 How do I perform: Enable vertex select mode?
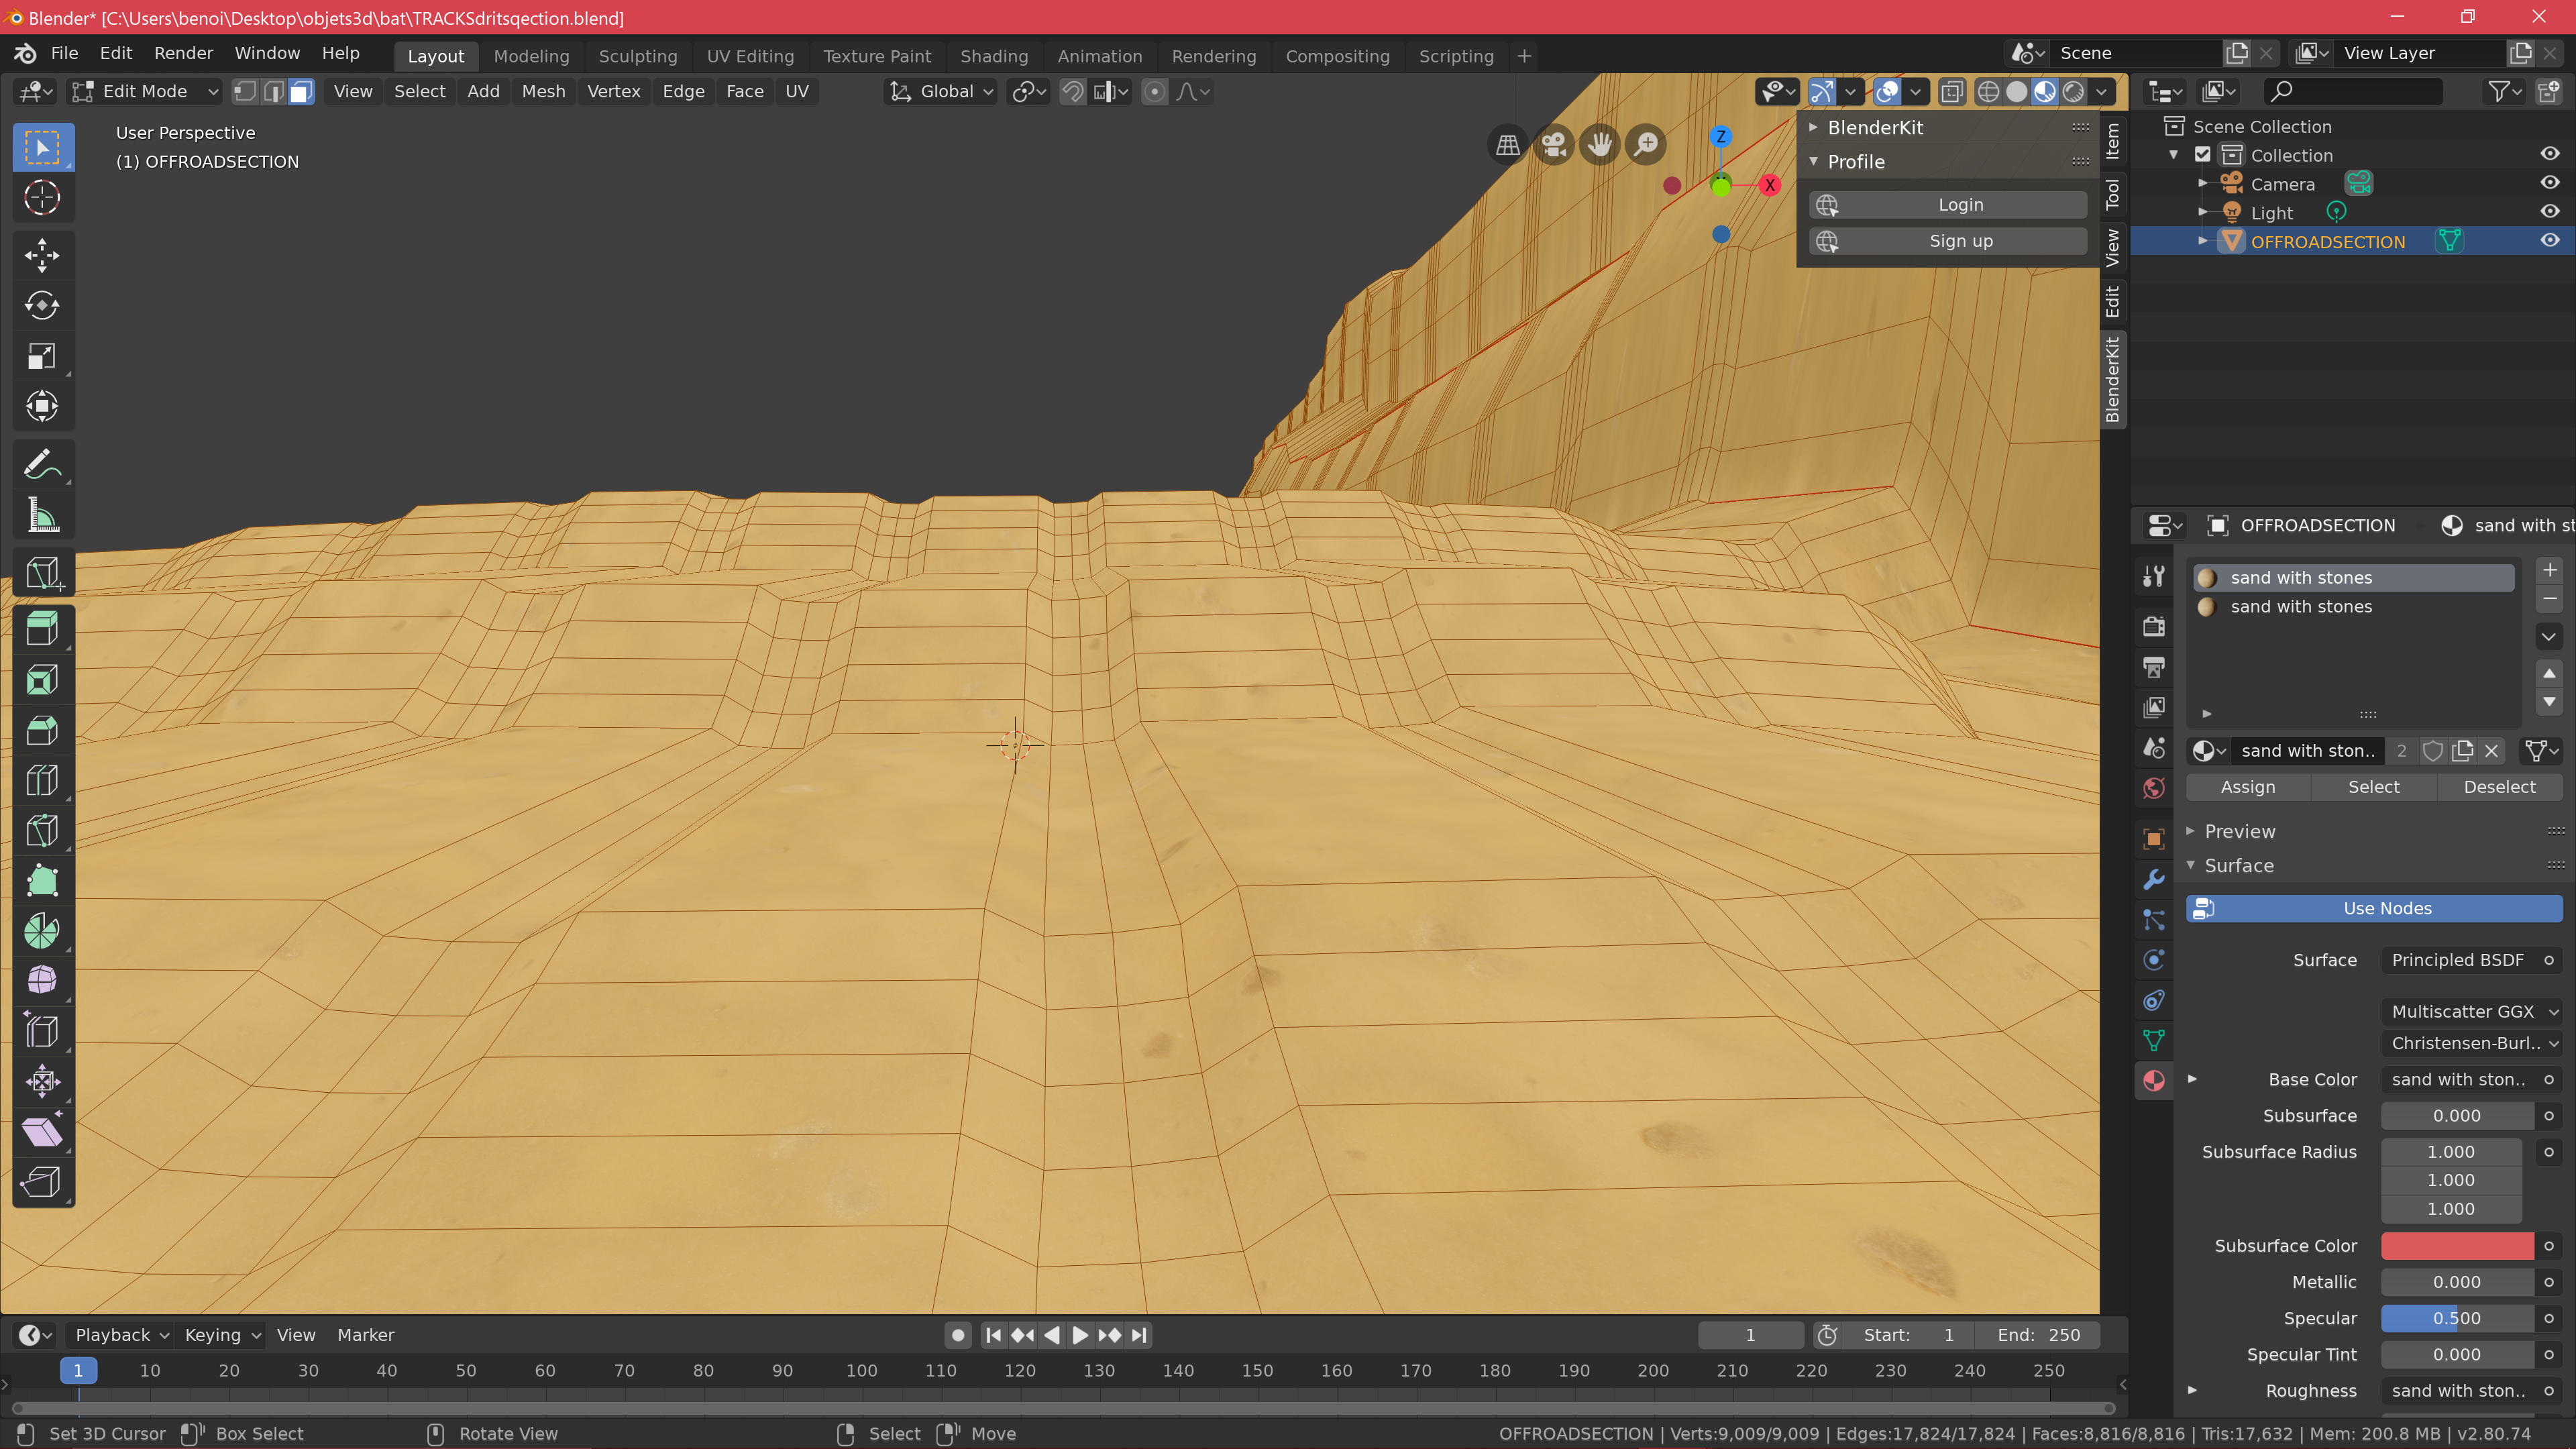click(244, 91)
